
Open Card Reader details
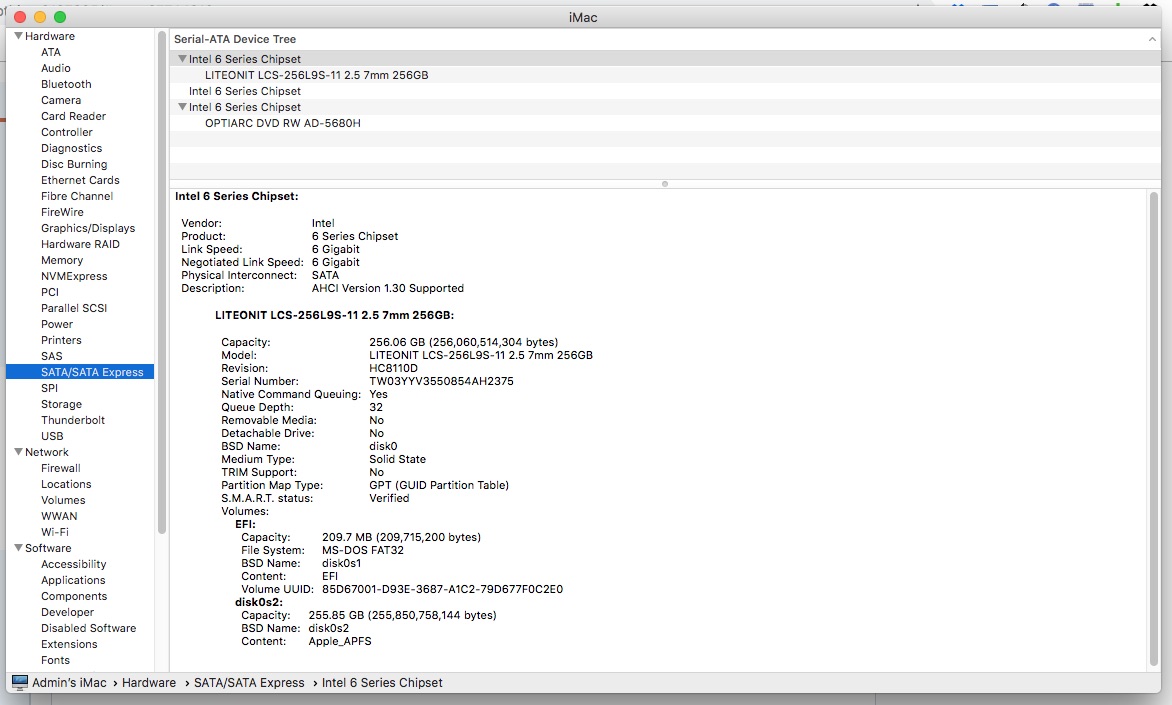pyautogui.click(x=73, y=116)
